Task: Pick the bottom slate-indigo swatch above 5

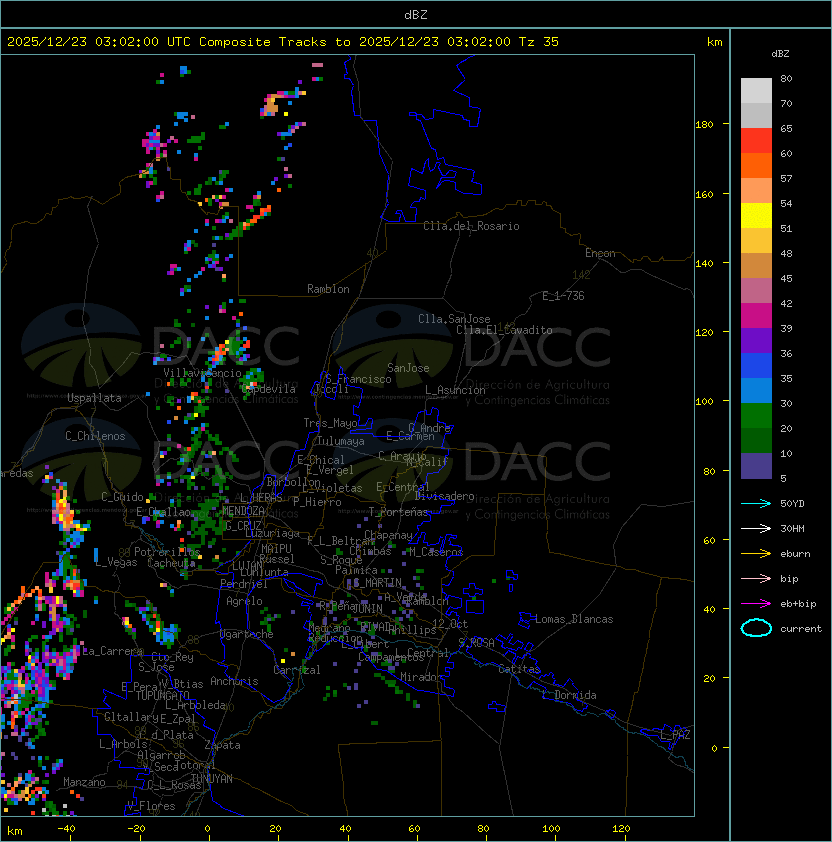Action: tap(756, 466)
